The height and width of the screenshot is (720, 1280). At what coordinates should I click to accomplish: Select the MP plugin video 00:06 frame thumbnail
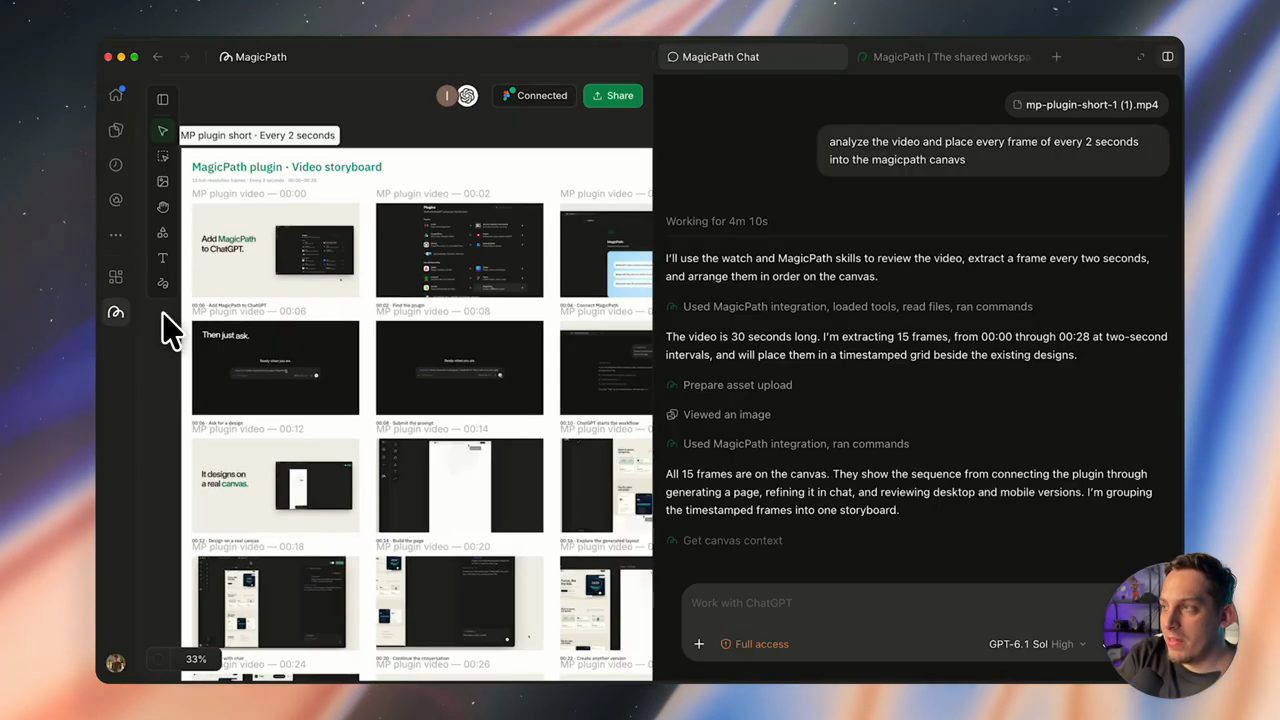(275, 367)
